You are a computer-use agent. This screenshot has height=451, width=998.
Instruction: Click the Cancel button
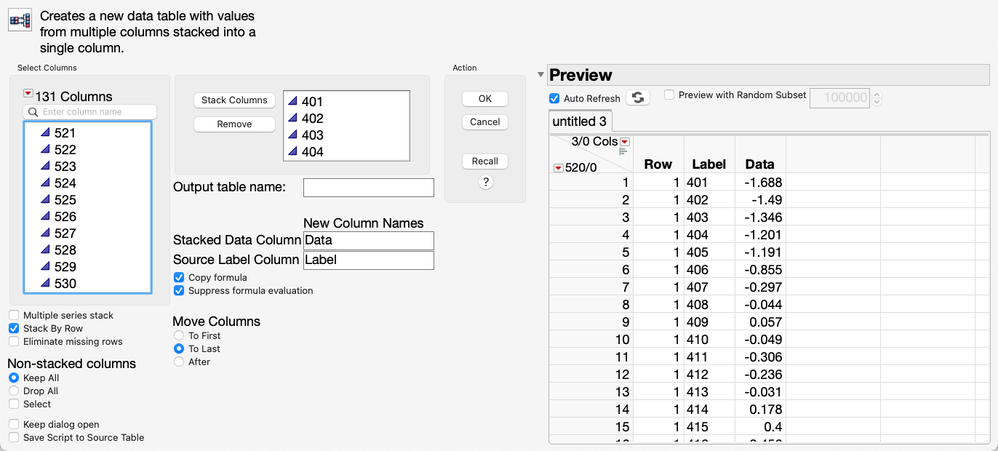coord(485,121)
